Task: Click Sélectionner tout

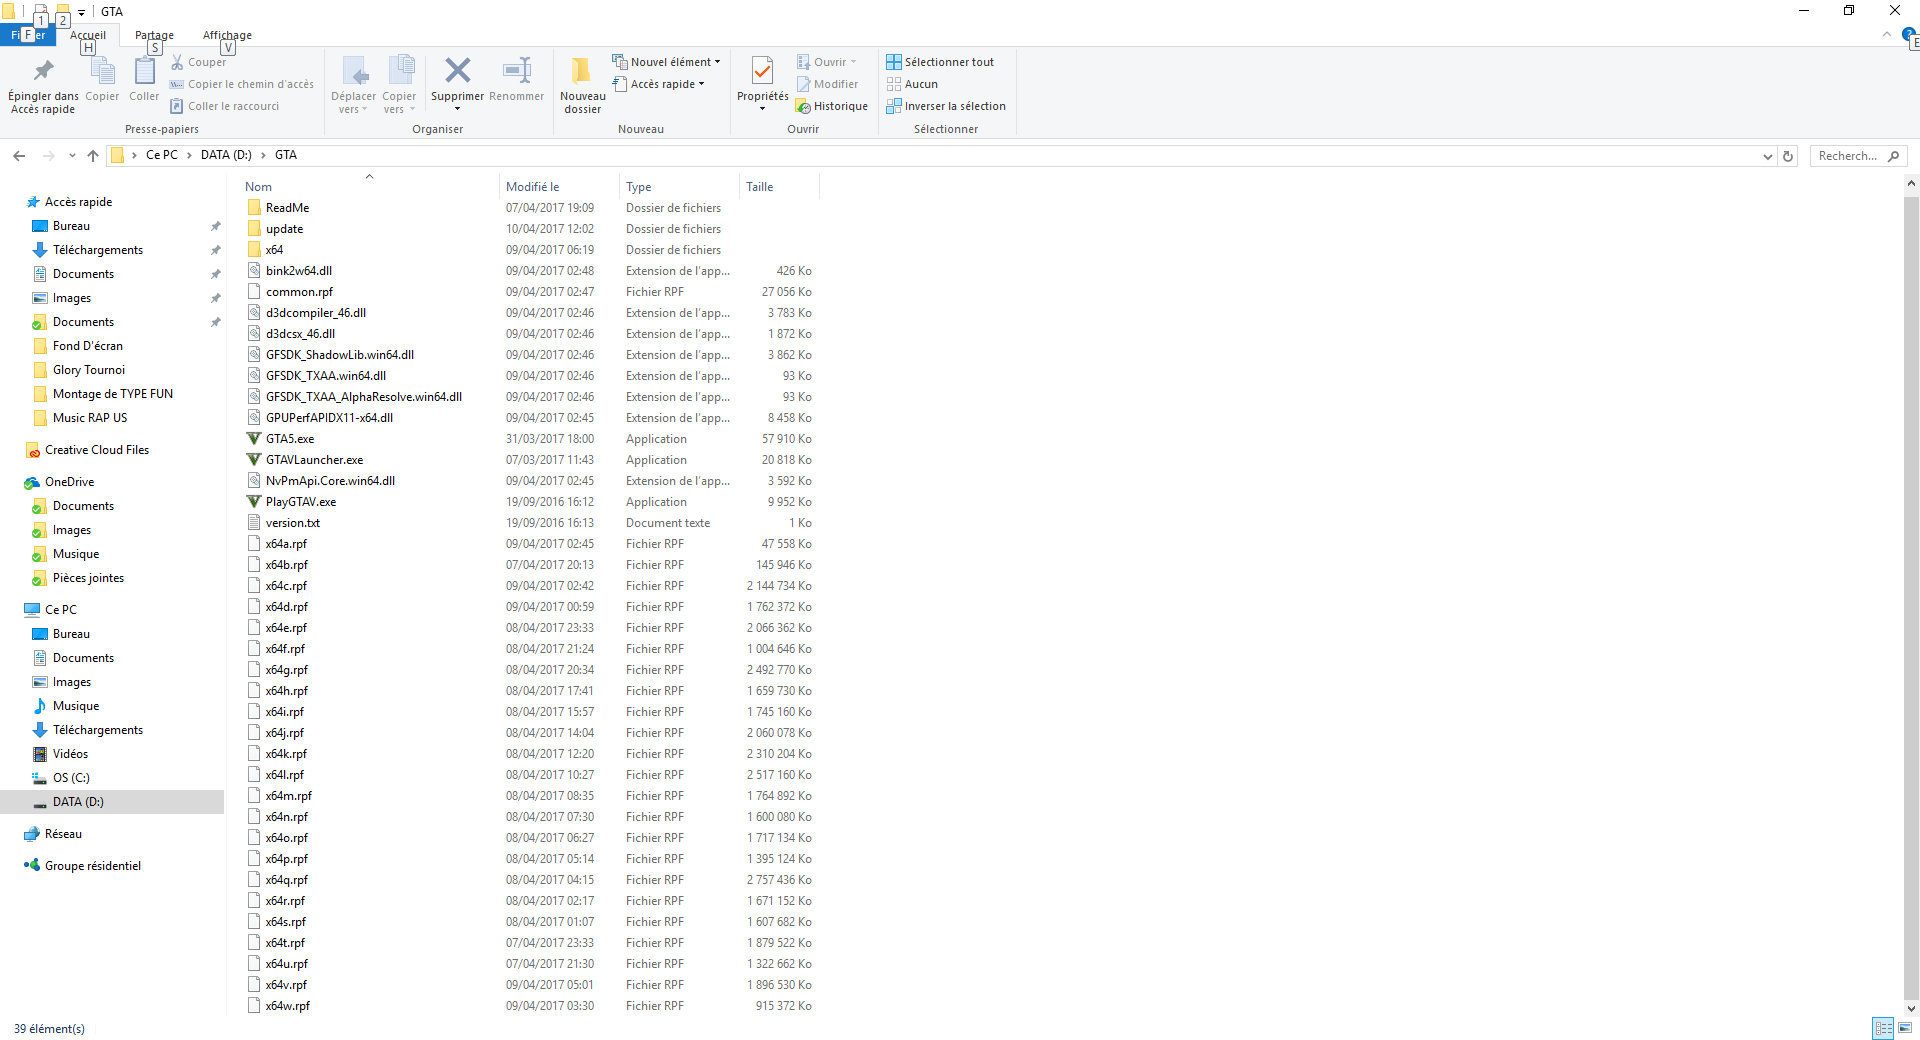Action: pyautogui.click(x=940, y=62)
